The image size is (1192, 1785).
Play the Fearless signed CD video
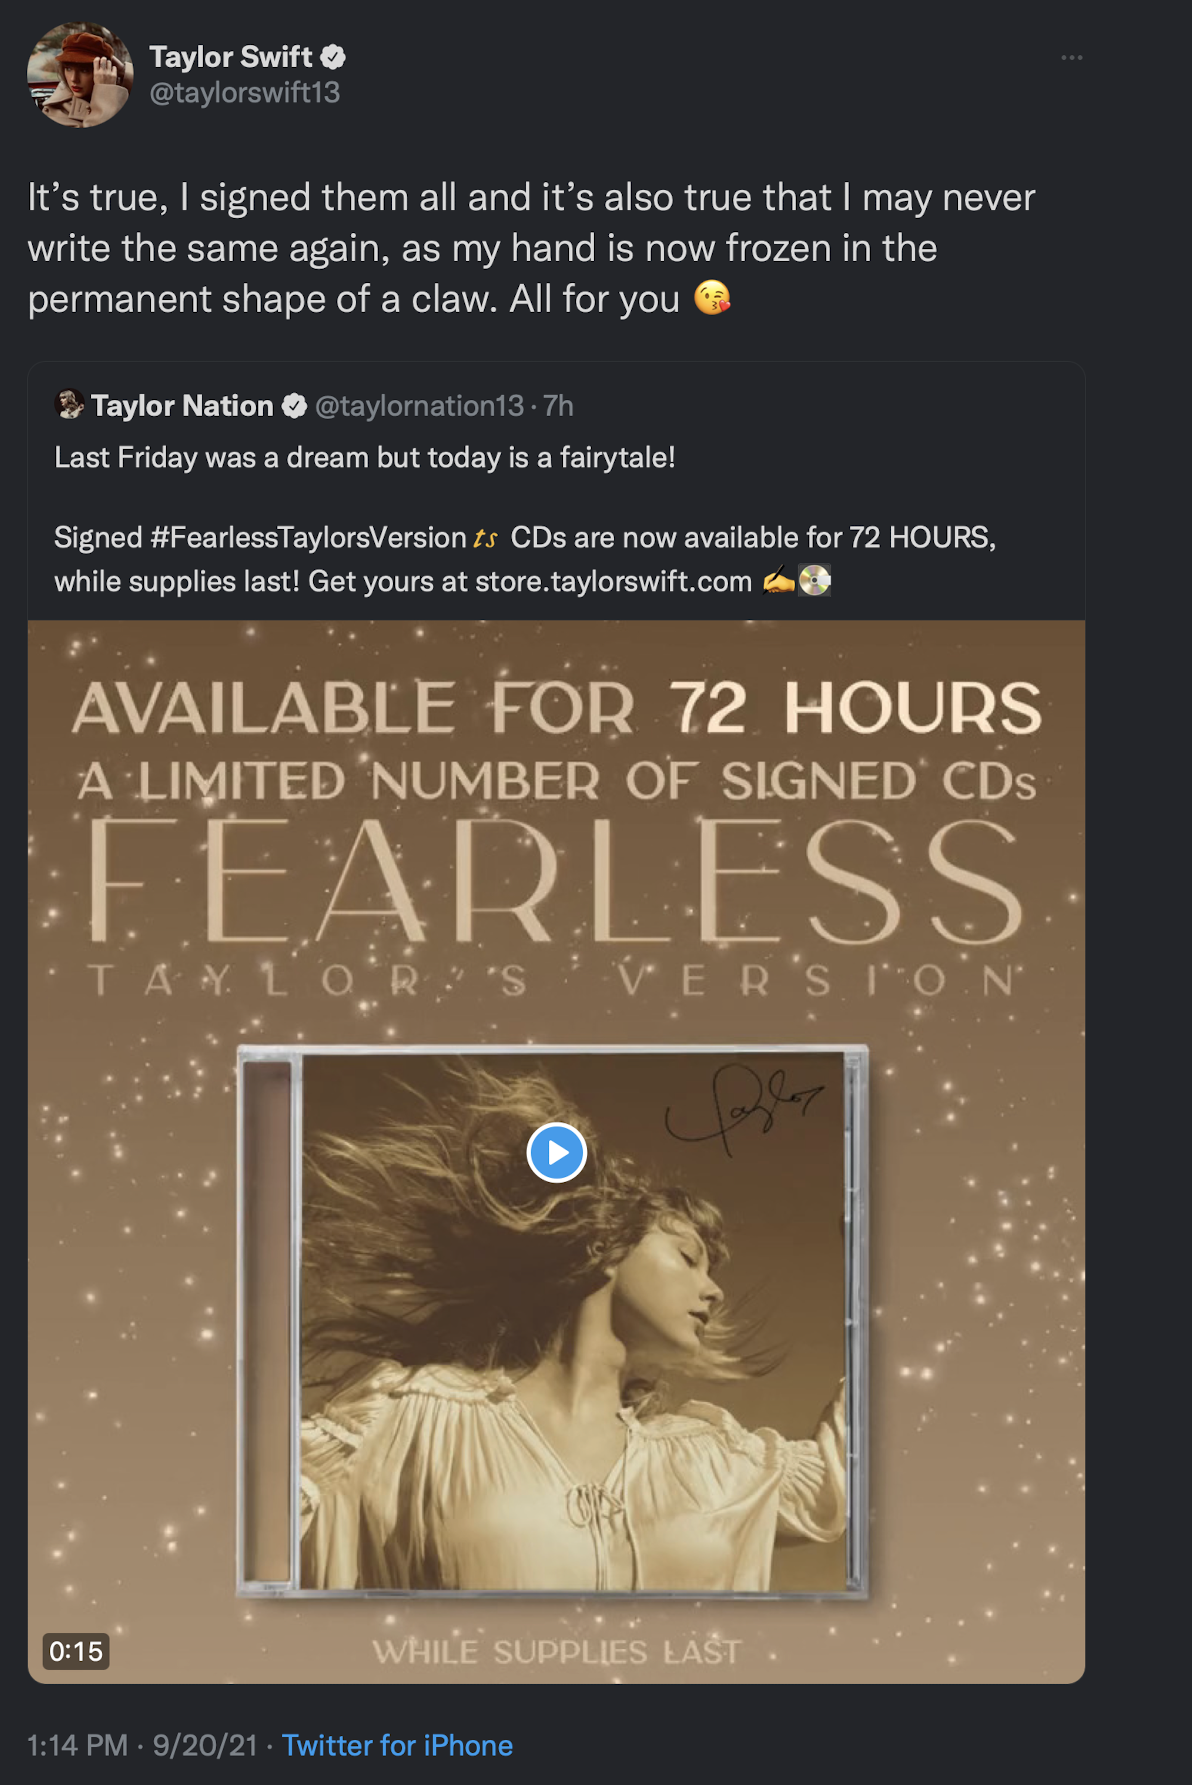[x=556, y=1152]
